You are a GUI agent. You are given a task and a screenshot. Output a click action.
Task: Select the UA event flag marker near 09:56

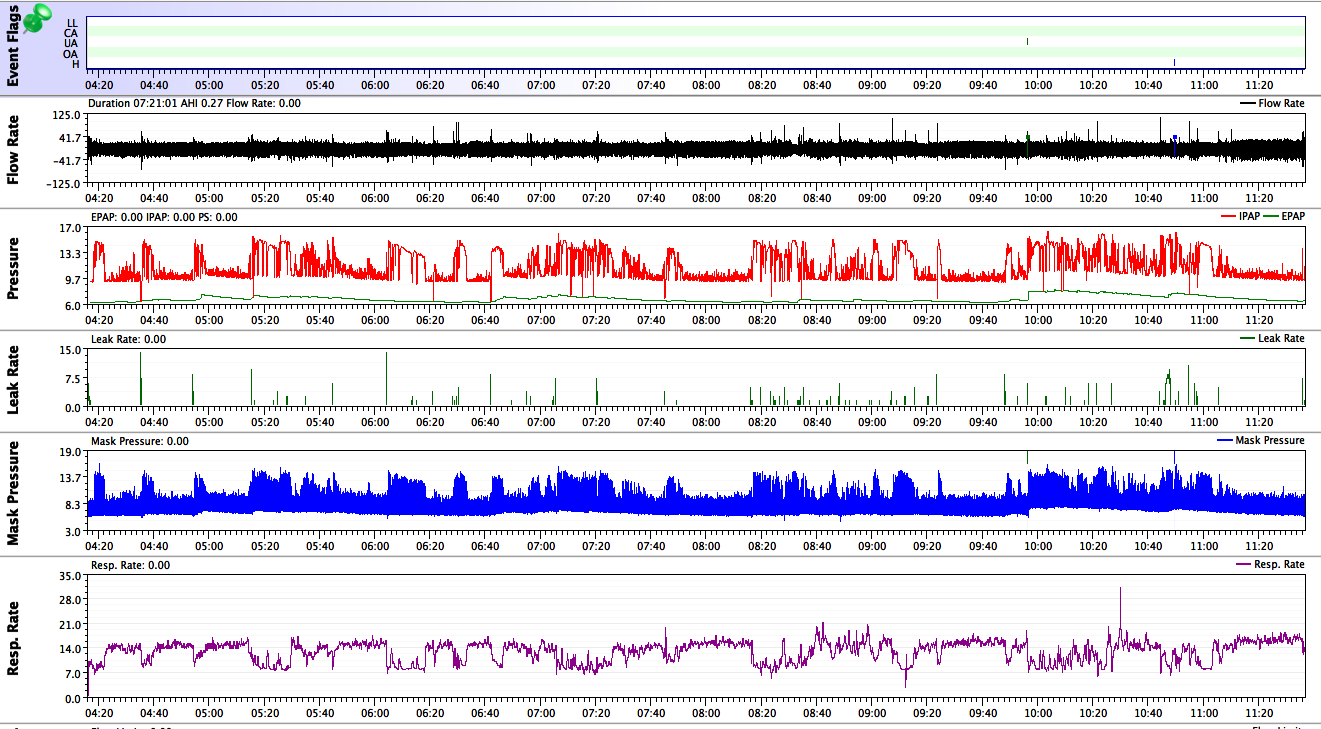point(1027,41)
